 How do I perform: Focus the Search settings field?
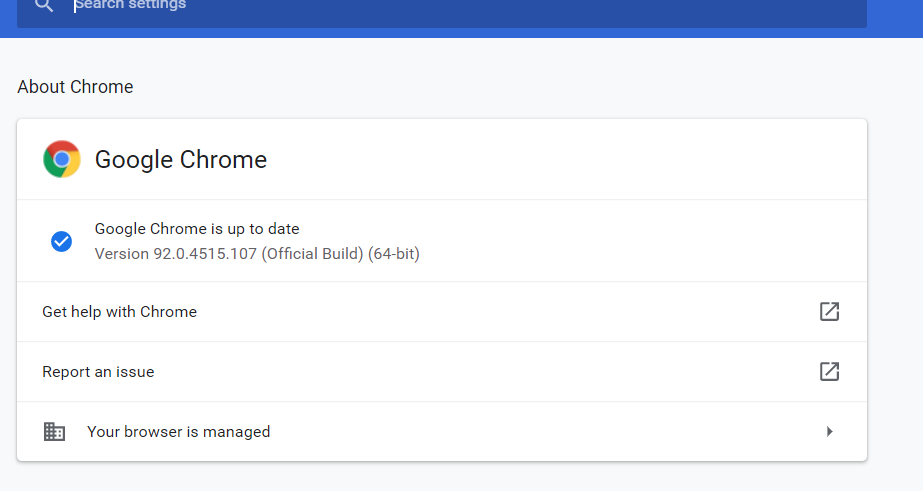400,6
